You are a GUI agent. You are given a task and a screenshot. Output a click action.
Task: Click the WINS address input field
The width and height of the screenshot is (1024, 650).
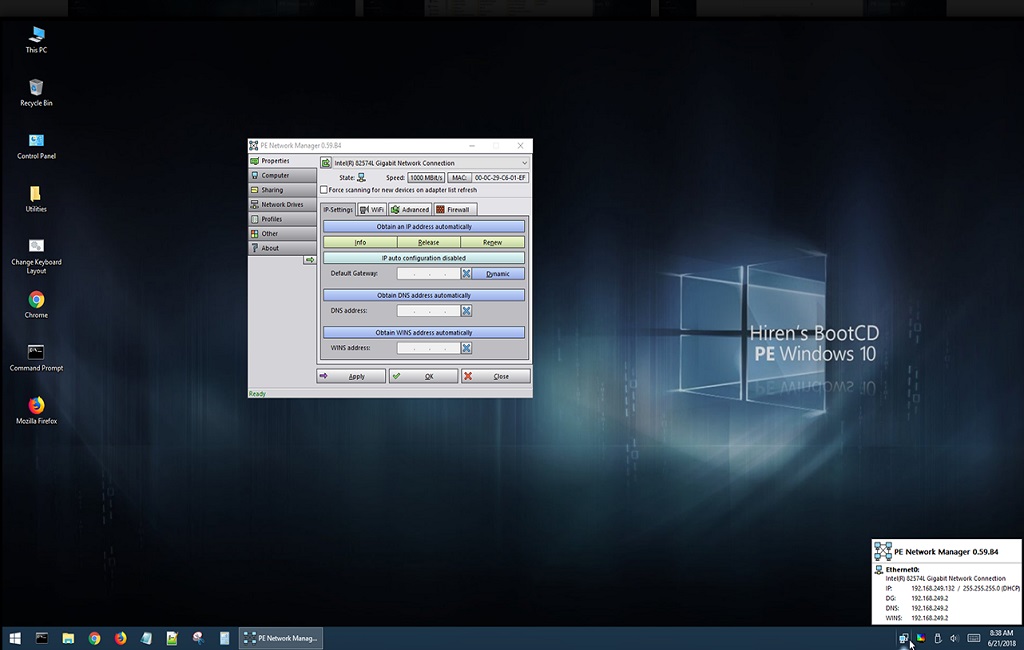tap(428, 348)
